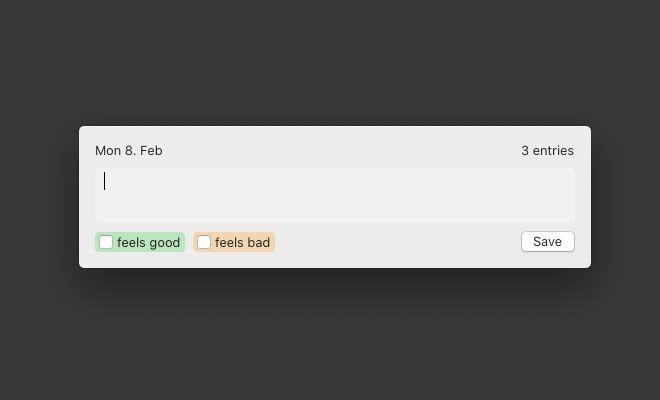Screen dimensions: 660x400
Task: Click the 'feels good' label text
Action: point(149,243)
